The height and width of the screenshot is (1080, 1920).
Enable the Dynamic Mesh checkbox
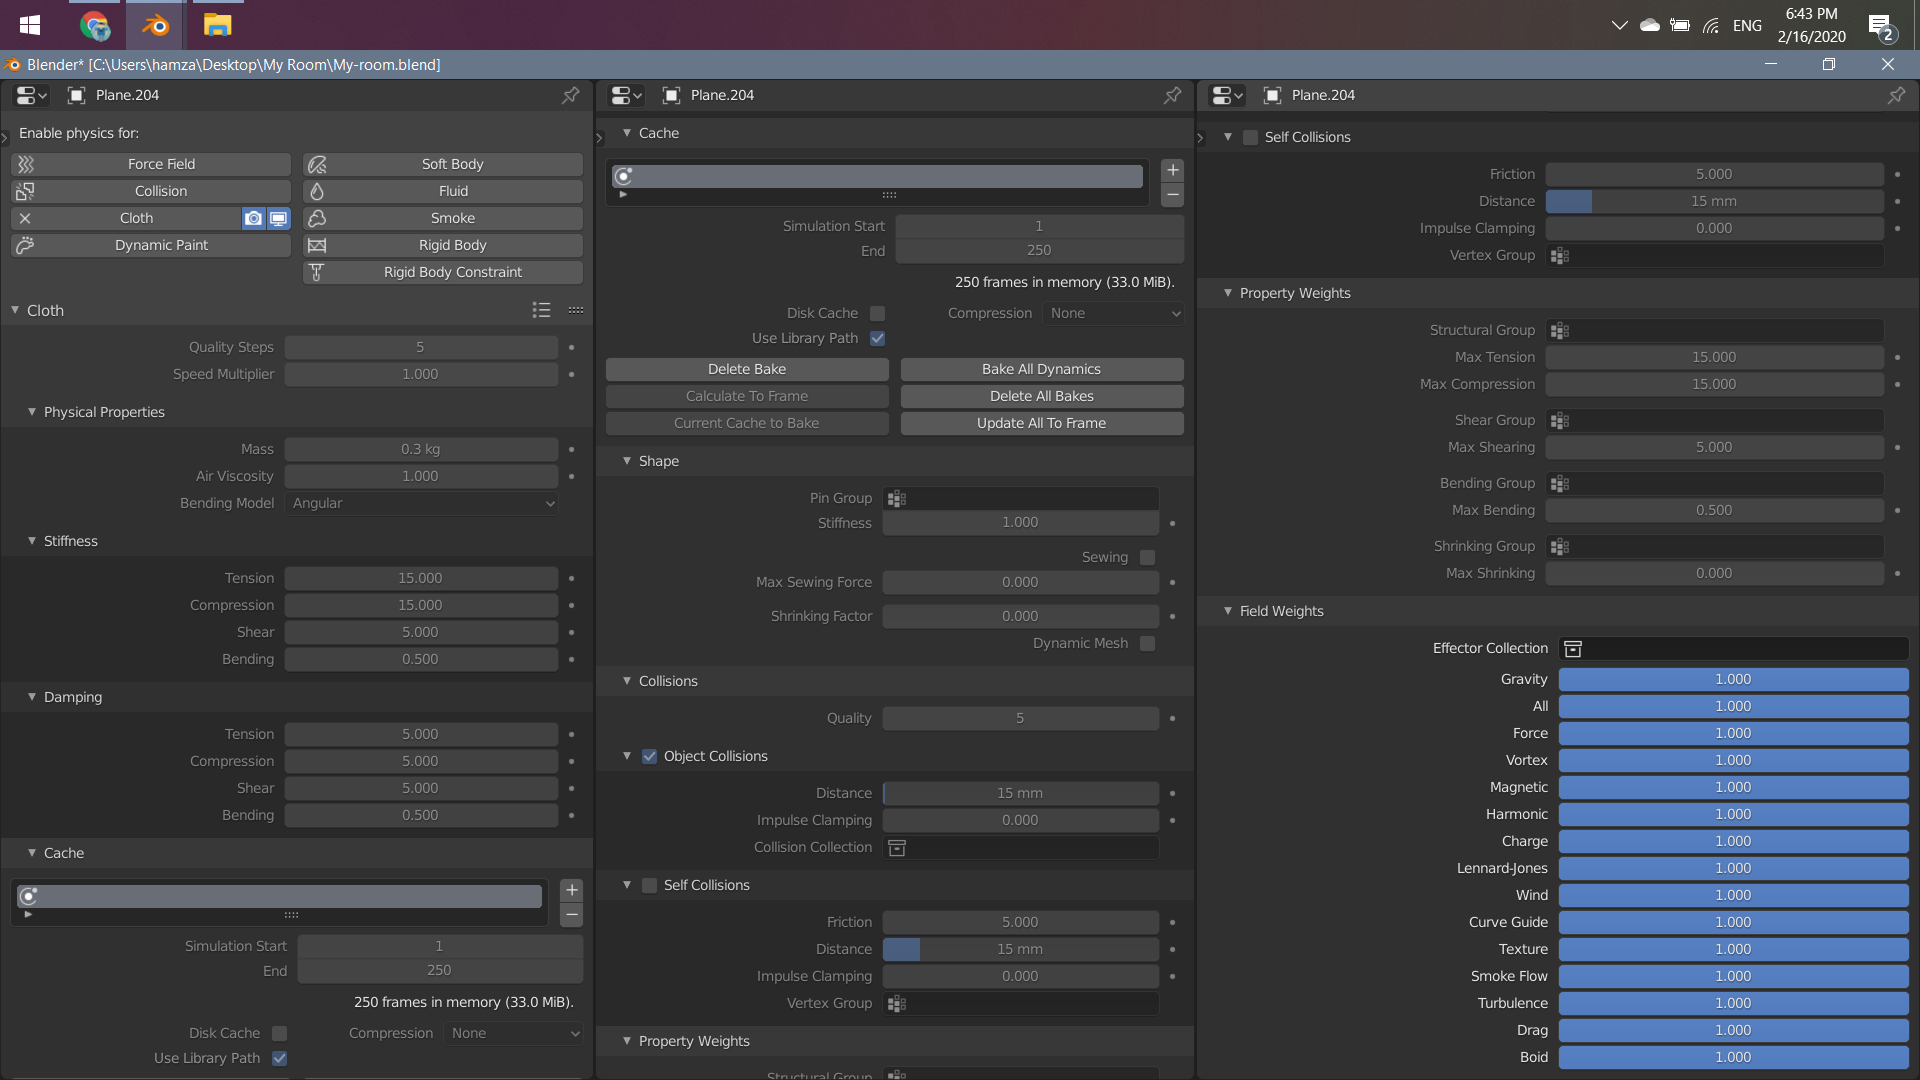[1147, 643]
